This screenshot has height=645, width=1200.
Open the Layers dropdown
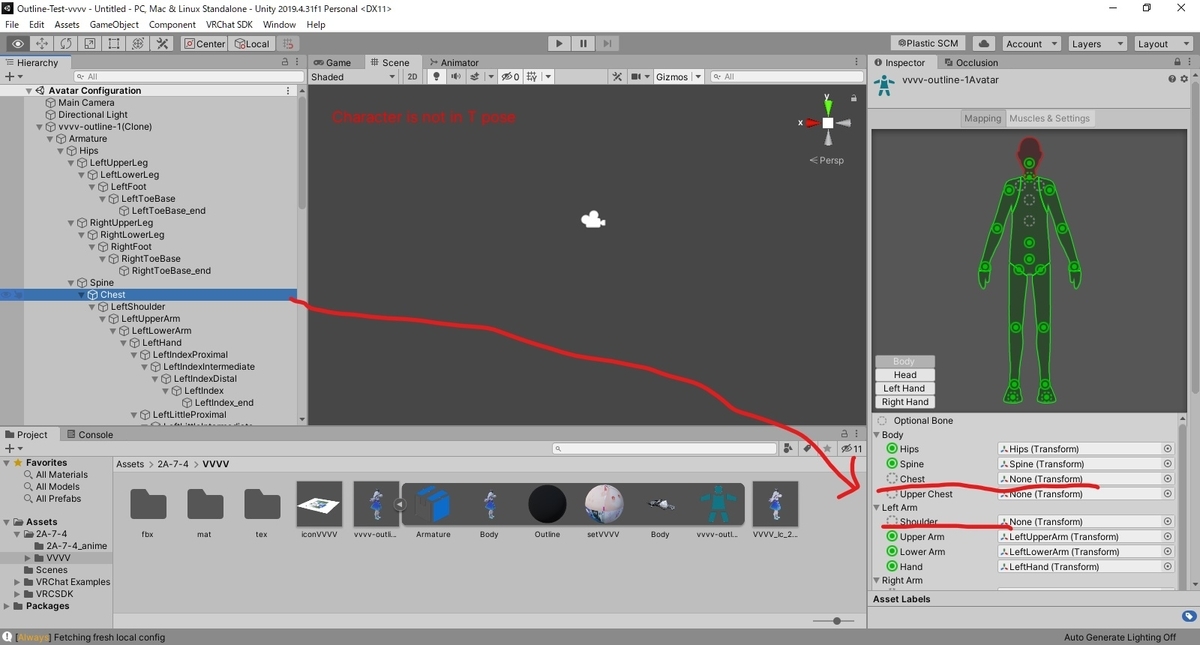click(x=1096, y=44)
